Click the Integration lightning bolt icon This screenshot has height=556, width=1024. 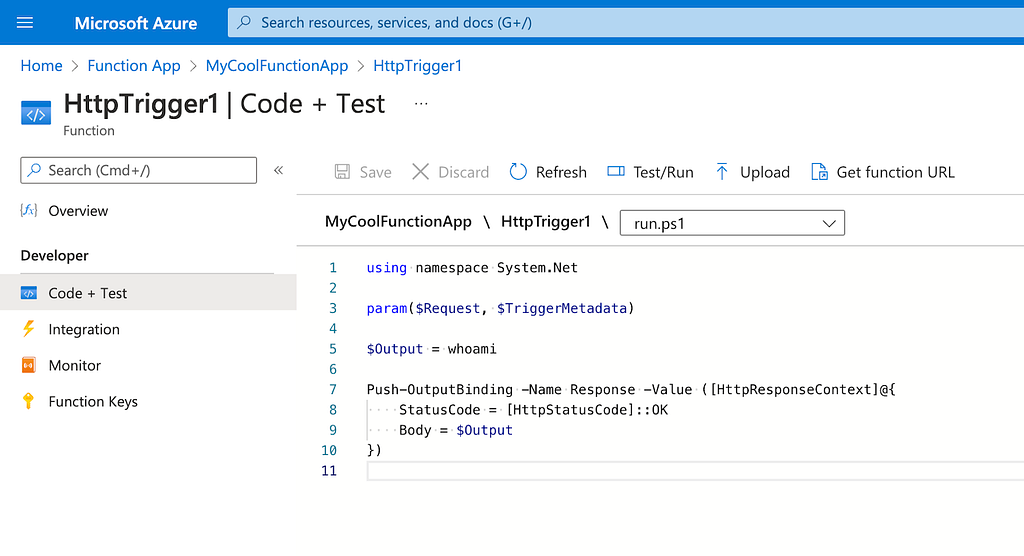[x=28, y=329]
